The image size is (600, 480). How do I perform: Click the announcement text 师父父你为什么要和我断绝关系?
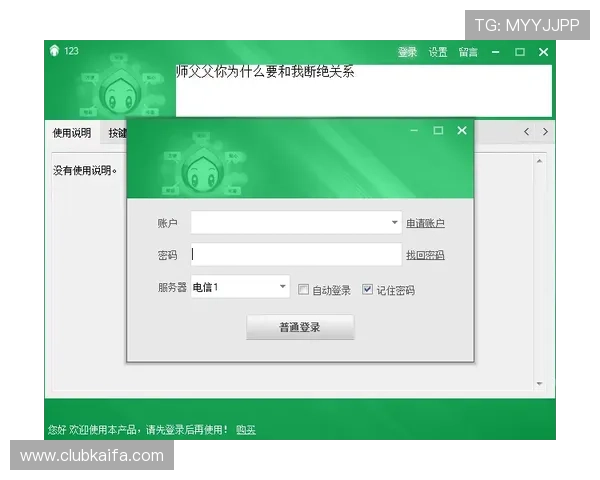click(265, 72)
